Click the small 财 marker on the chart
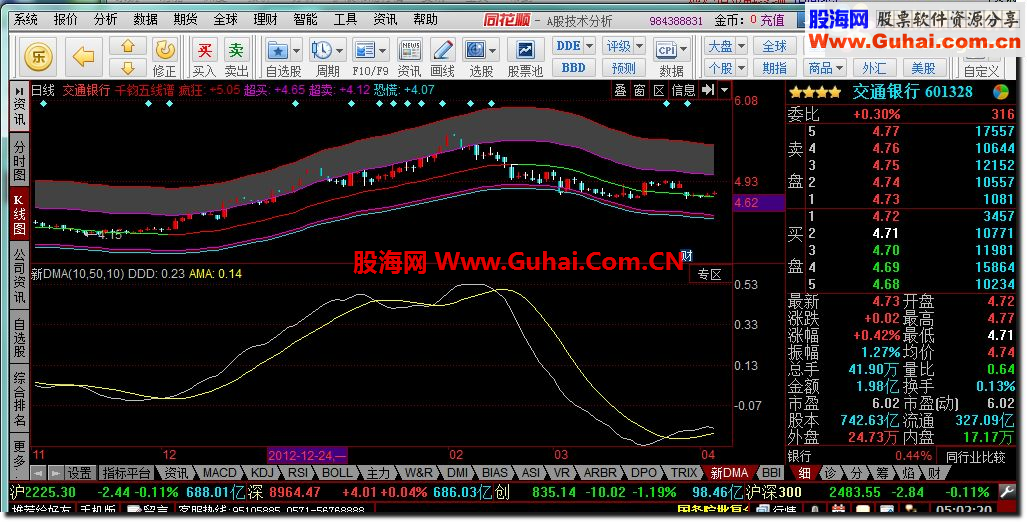 pyautogui.click(x=686, y=255)
